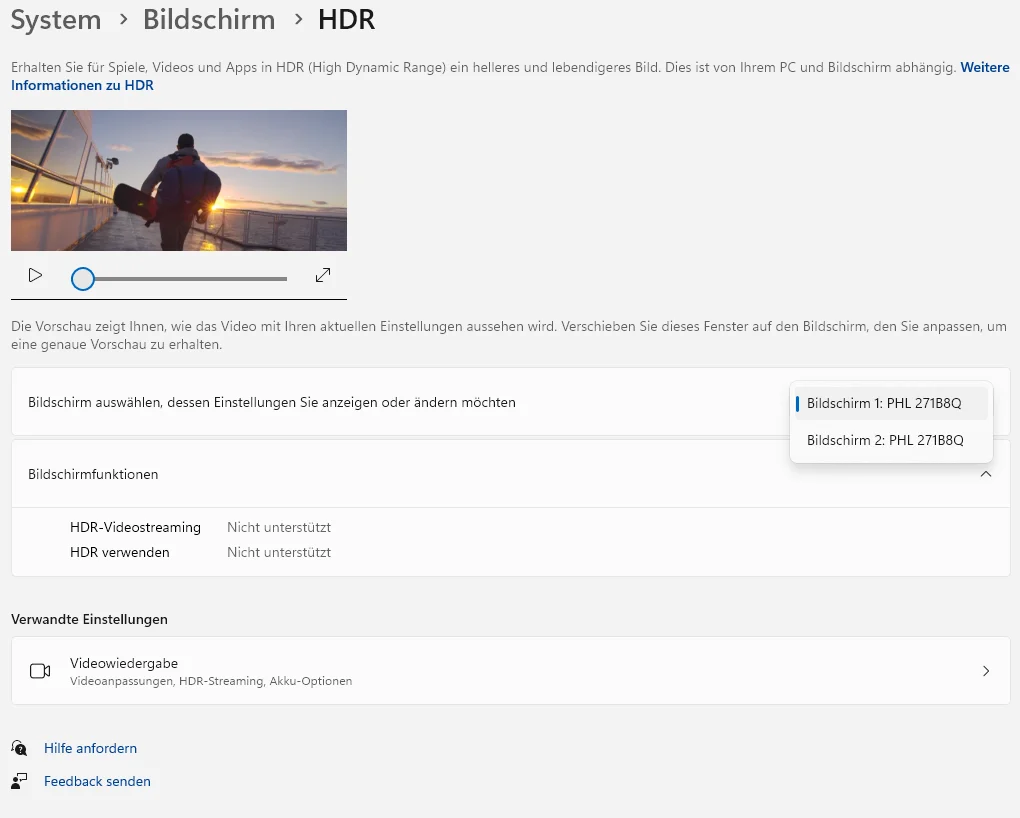This screenshot has width=1020, height=818.
Task: Click the Verwandte Einstellungen heading
Action: [89, 619]
